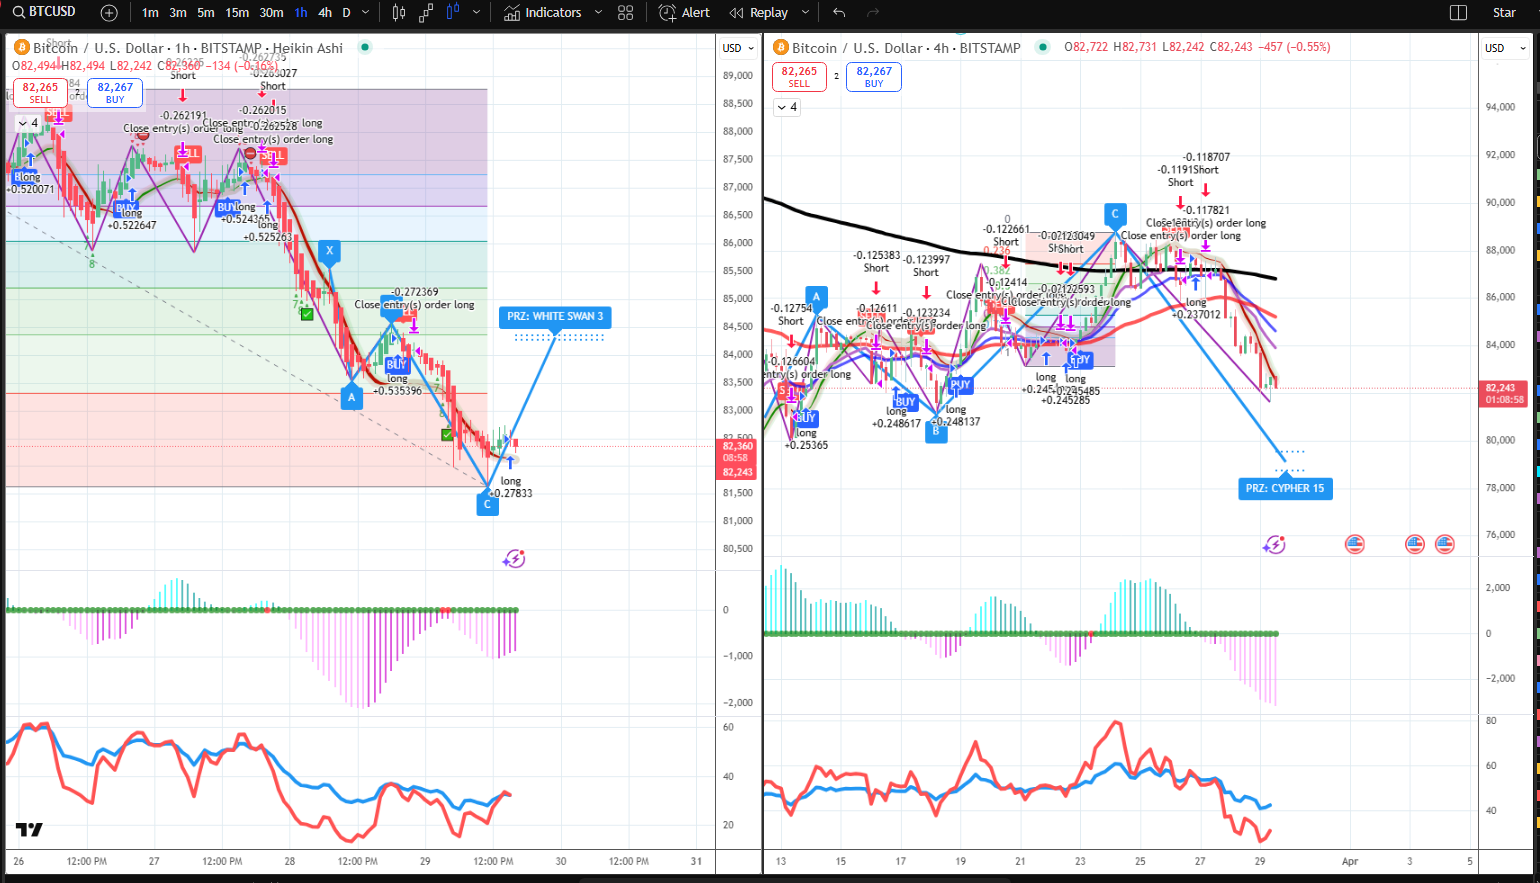The width and height of the screenshot is (1540, 883).
Task: Open indicator templates grid icon
Action: click(626, 13)
